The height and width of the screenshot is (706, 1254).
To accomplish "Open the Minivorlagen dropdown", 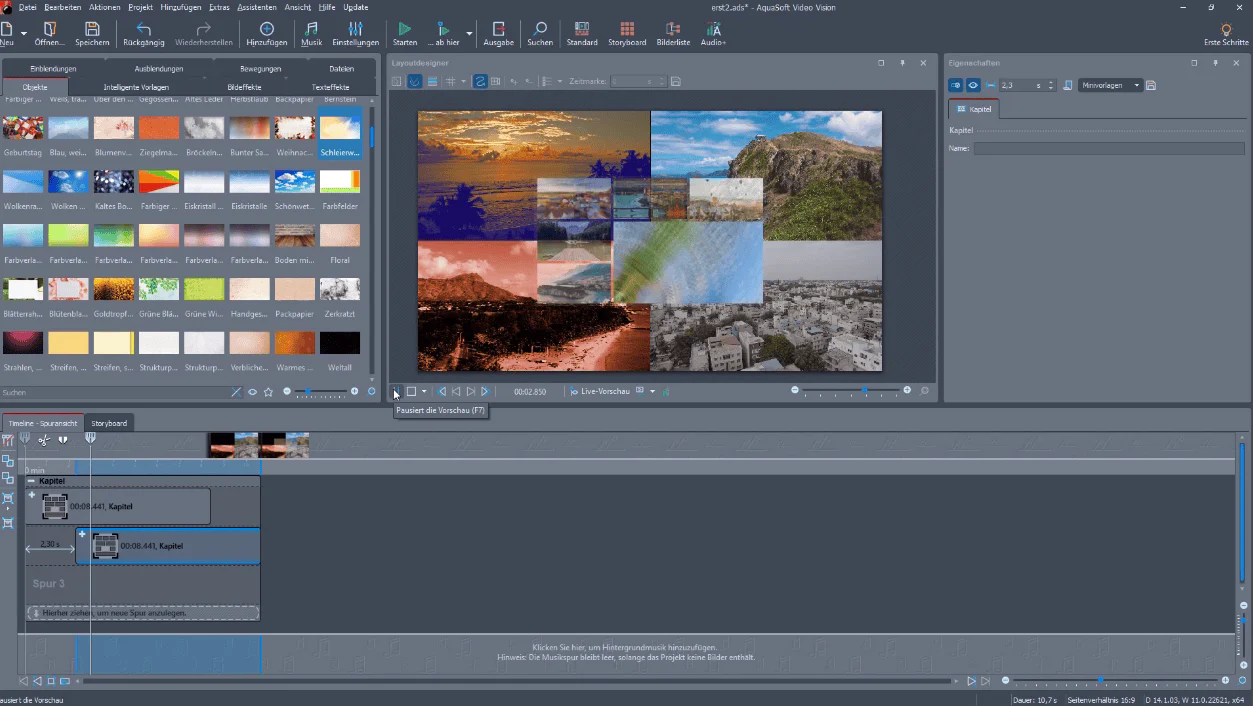I will (1111, 85).
